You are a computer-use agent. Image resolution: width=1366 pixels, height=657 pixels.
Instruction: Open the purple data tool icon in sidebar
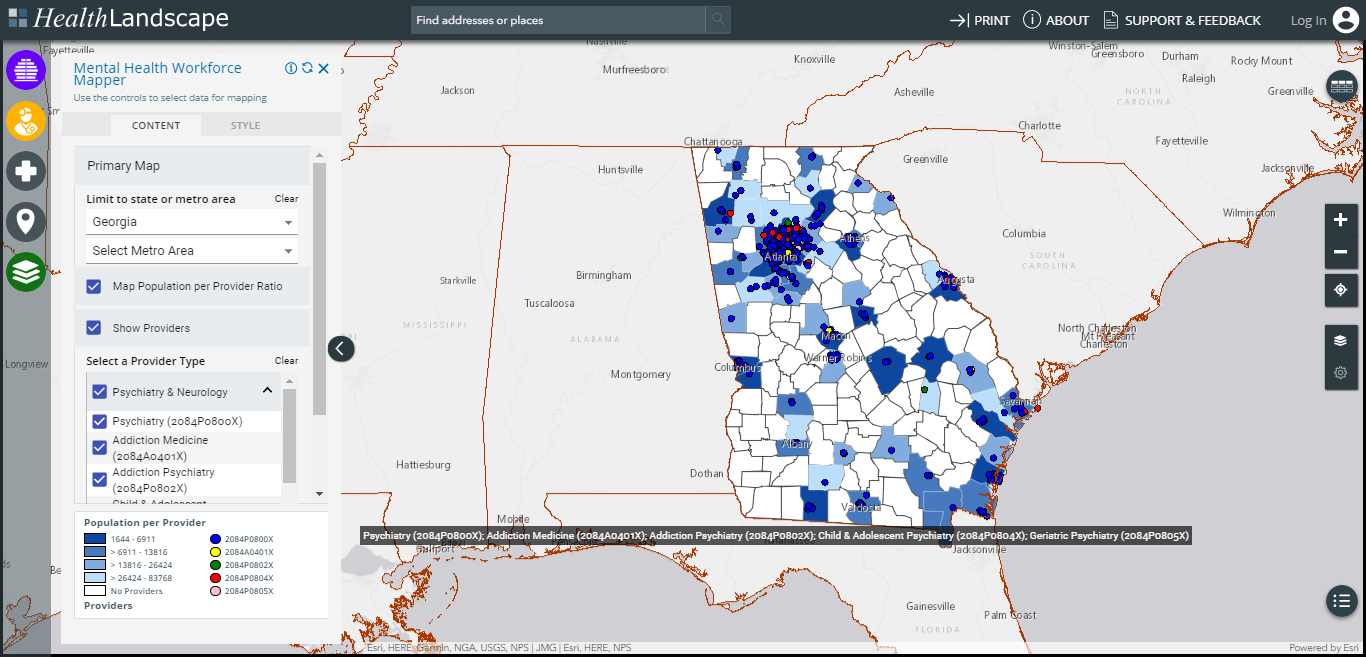tap(26, 70)
